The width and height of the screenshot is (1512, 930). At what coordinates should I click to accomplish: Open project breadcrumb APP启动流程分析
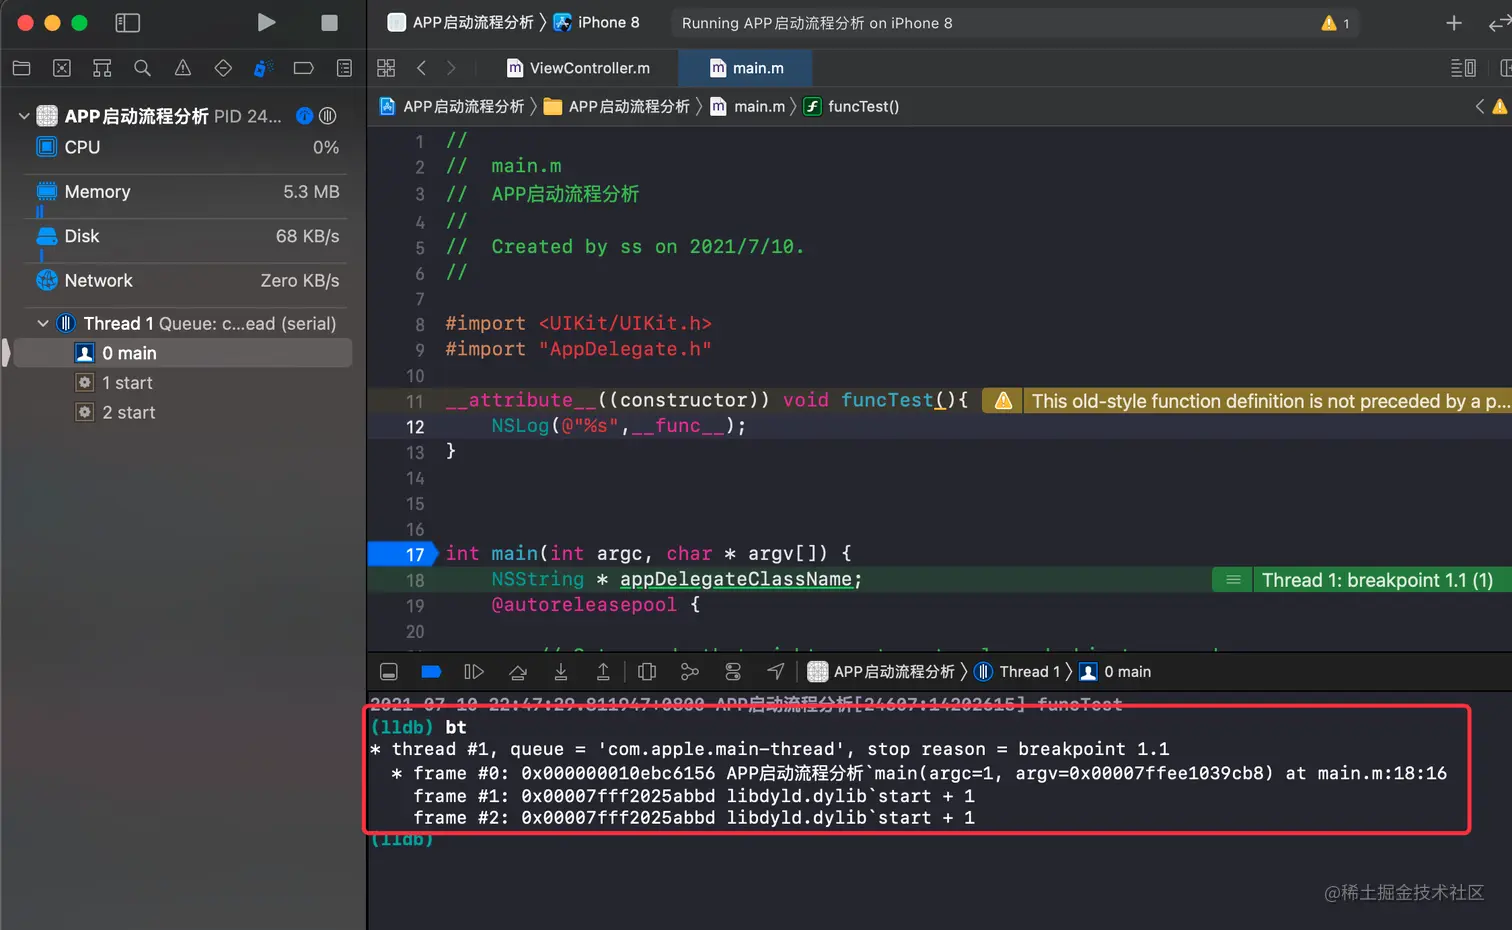pyautogui.click(x=452, y=106)
